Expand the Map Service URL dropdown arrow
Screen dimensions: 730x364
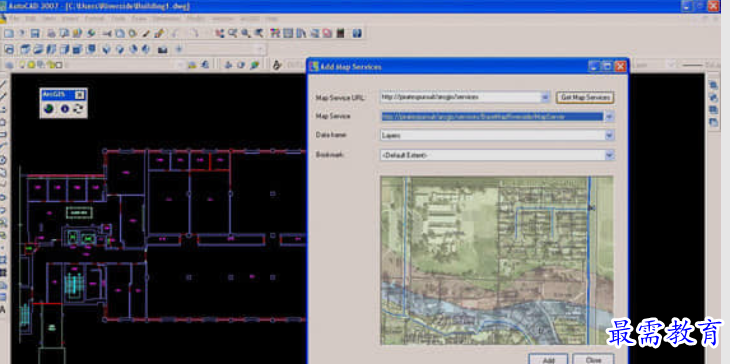[546, 97]
